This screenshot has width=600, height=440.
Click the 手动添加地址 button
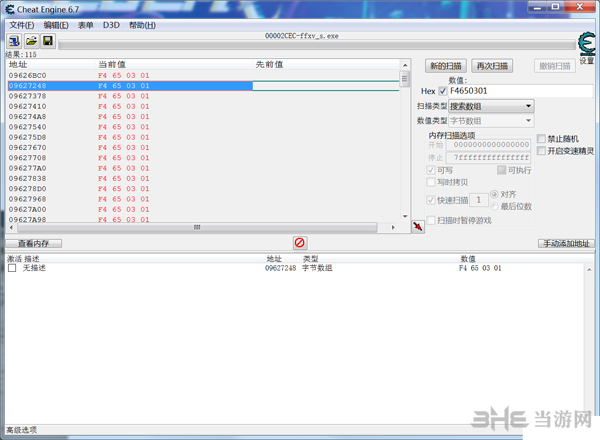[566, 243]
